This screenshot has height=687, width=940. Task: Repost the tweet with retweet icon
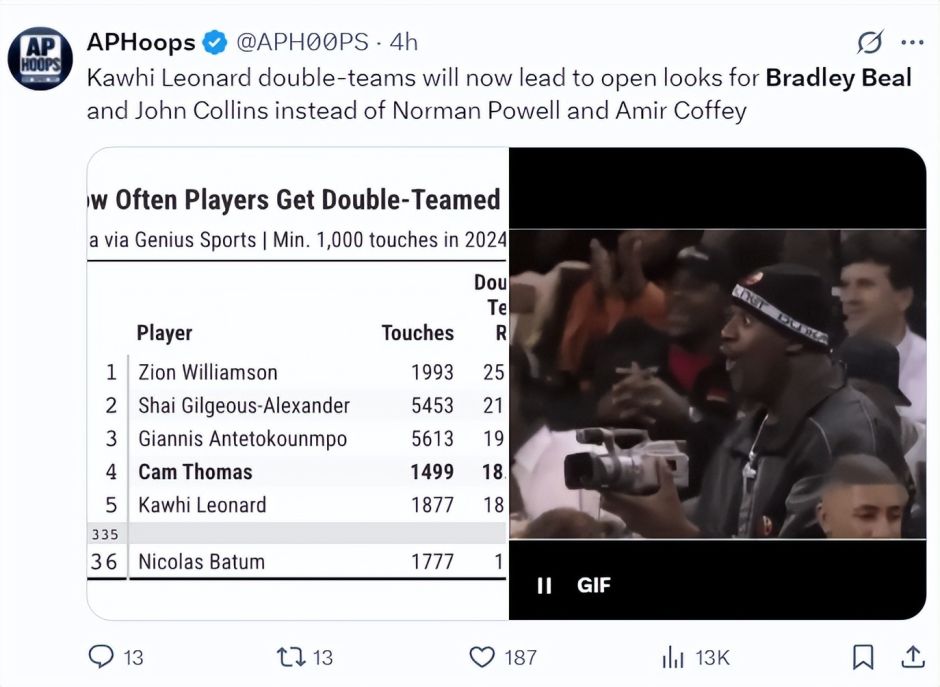[290, 657]
